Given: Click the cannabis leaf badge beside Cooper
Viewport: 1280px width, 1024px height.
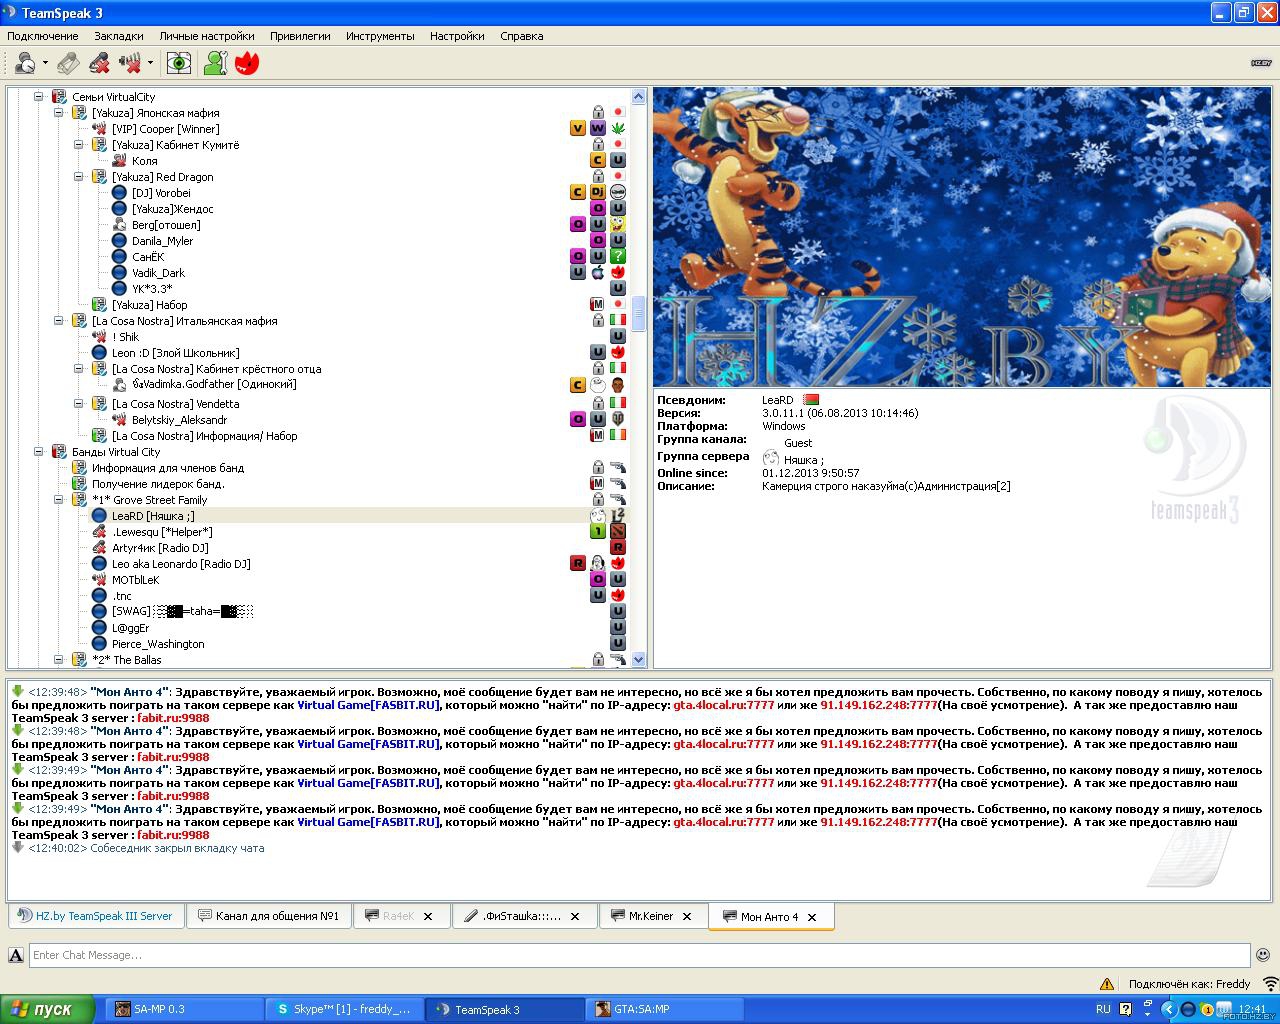Looking at the screenshot, I should (x=618, y=129).
